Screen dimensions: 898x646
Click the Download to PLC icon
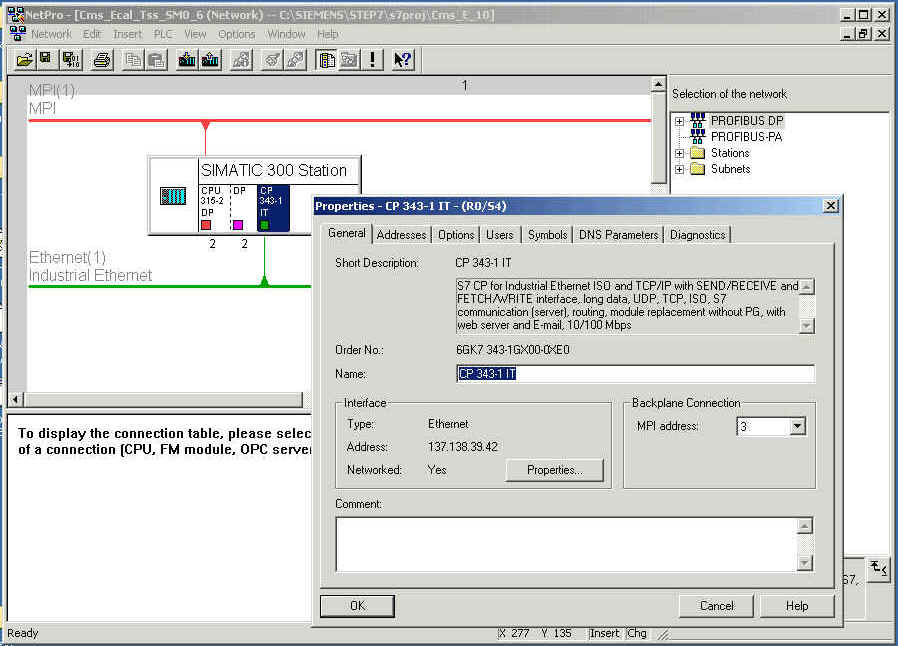coord(187,60)
